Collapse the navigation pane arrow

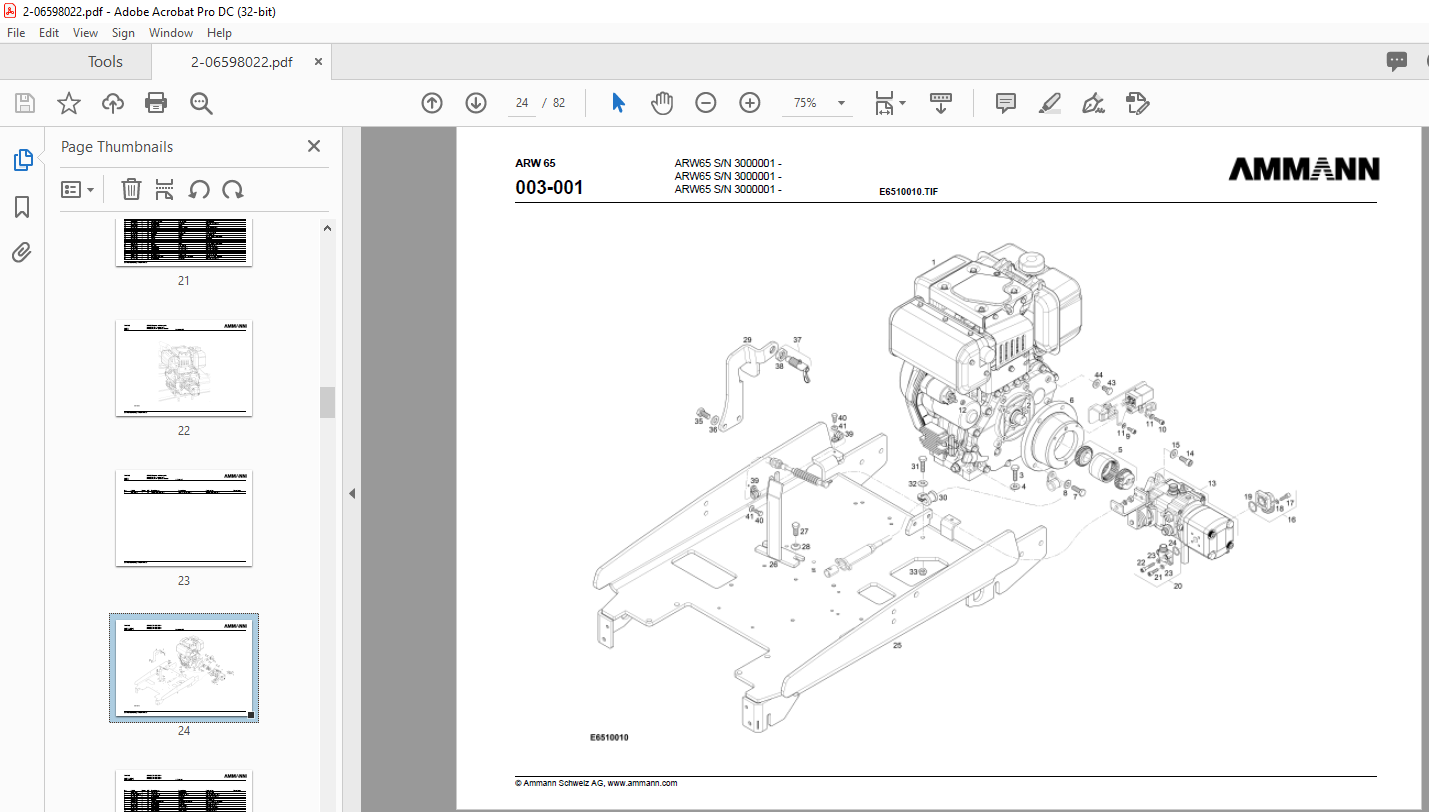pos(352,493)
